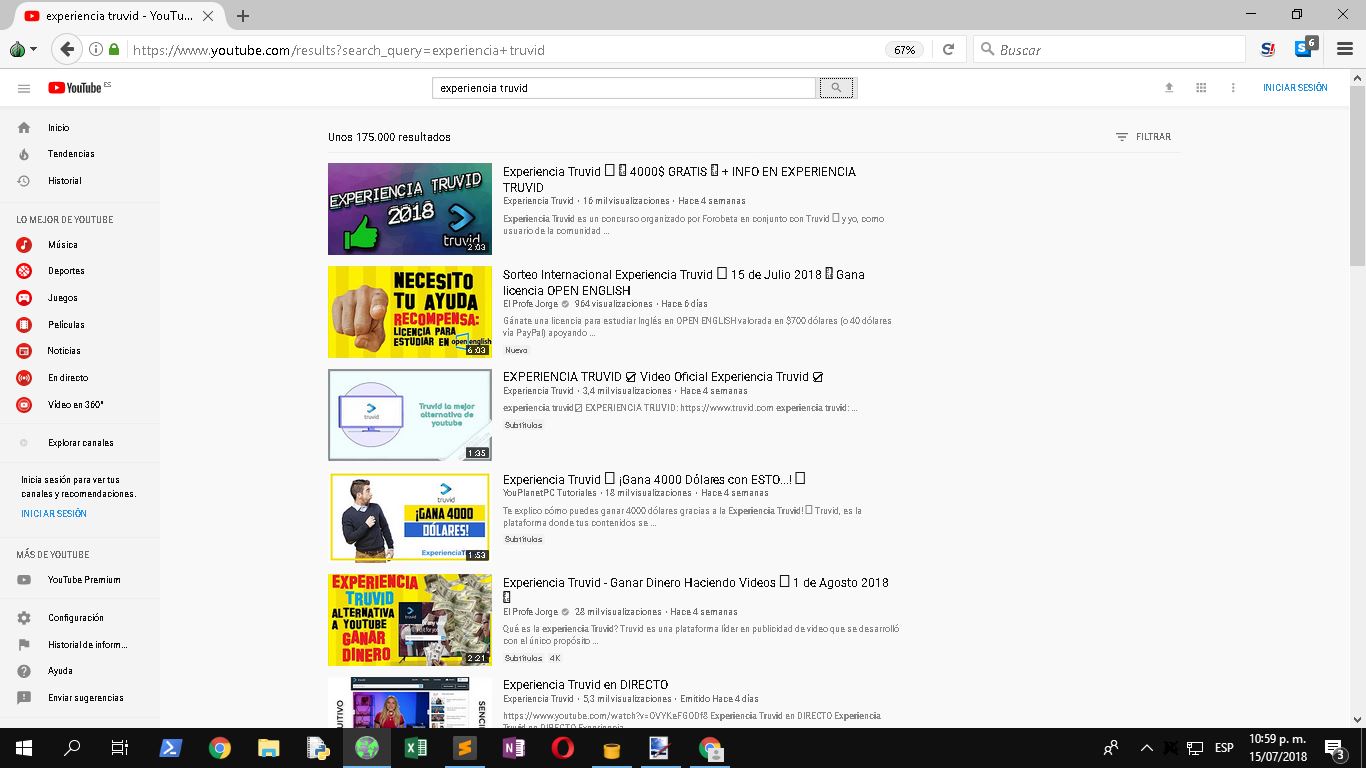This screenshot has height=768, width=1366.
Task: Click the Buscar browser search box
Action: (1110, 49)
